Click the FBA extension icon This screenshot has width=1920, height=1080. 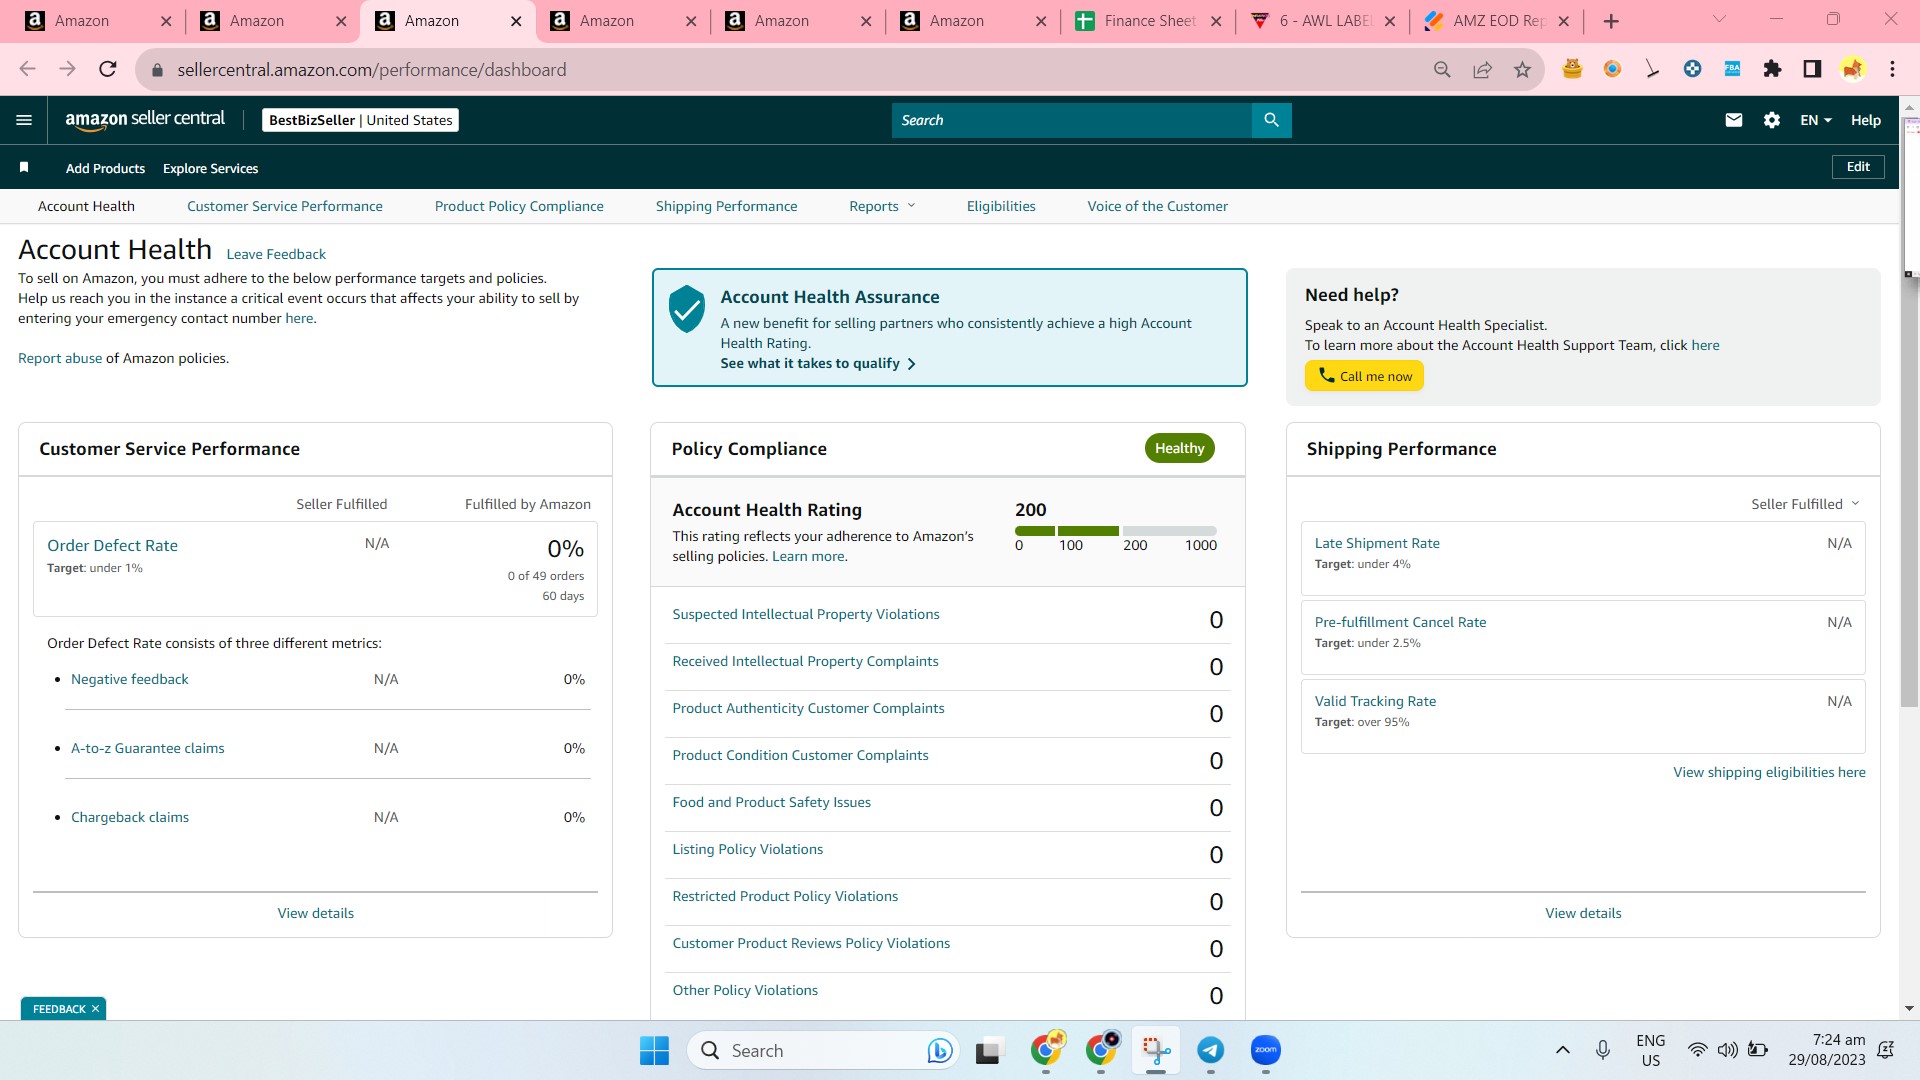pos(1732,69)
